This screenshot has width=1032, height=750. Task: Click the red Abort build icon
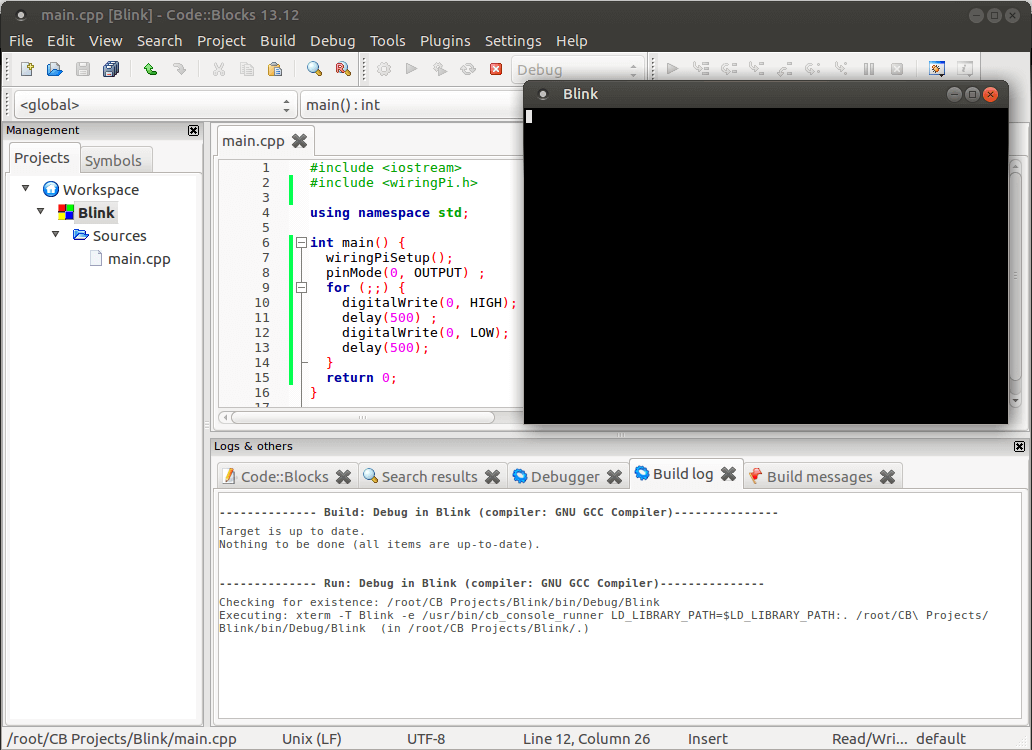pyautogui.click(x=496, y=69)
